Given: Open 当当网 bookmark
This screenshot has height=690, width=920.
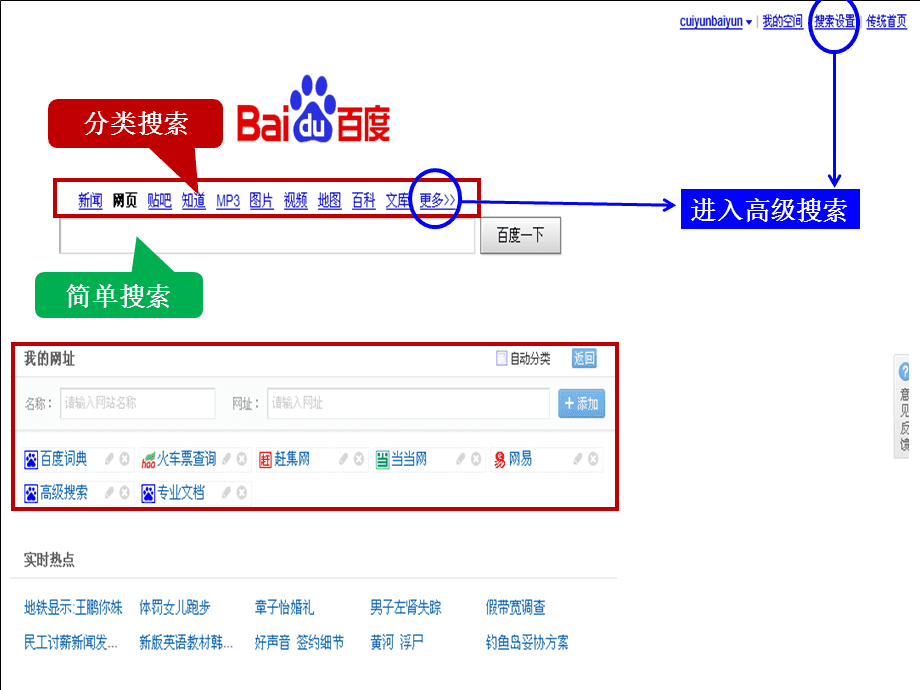Looking at the screenshot, I should click(x=409, y=459).
